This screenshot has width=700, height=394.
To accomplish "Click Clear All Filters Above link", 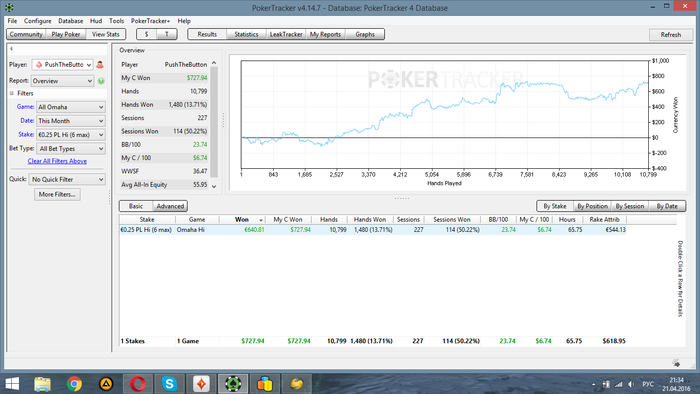I will click(x=57, y=161).
